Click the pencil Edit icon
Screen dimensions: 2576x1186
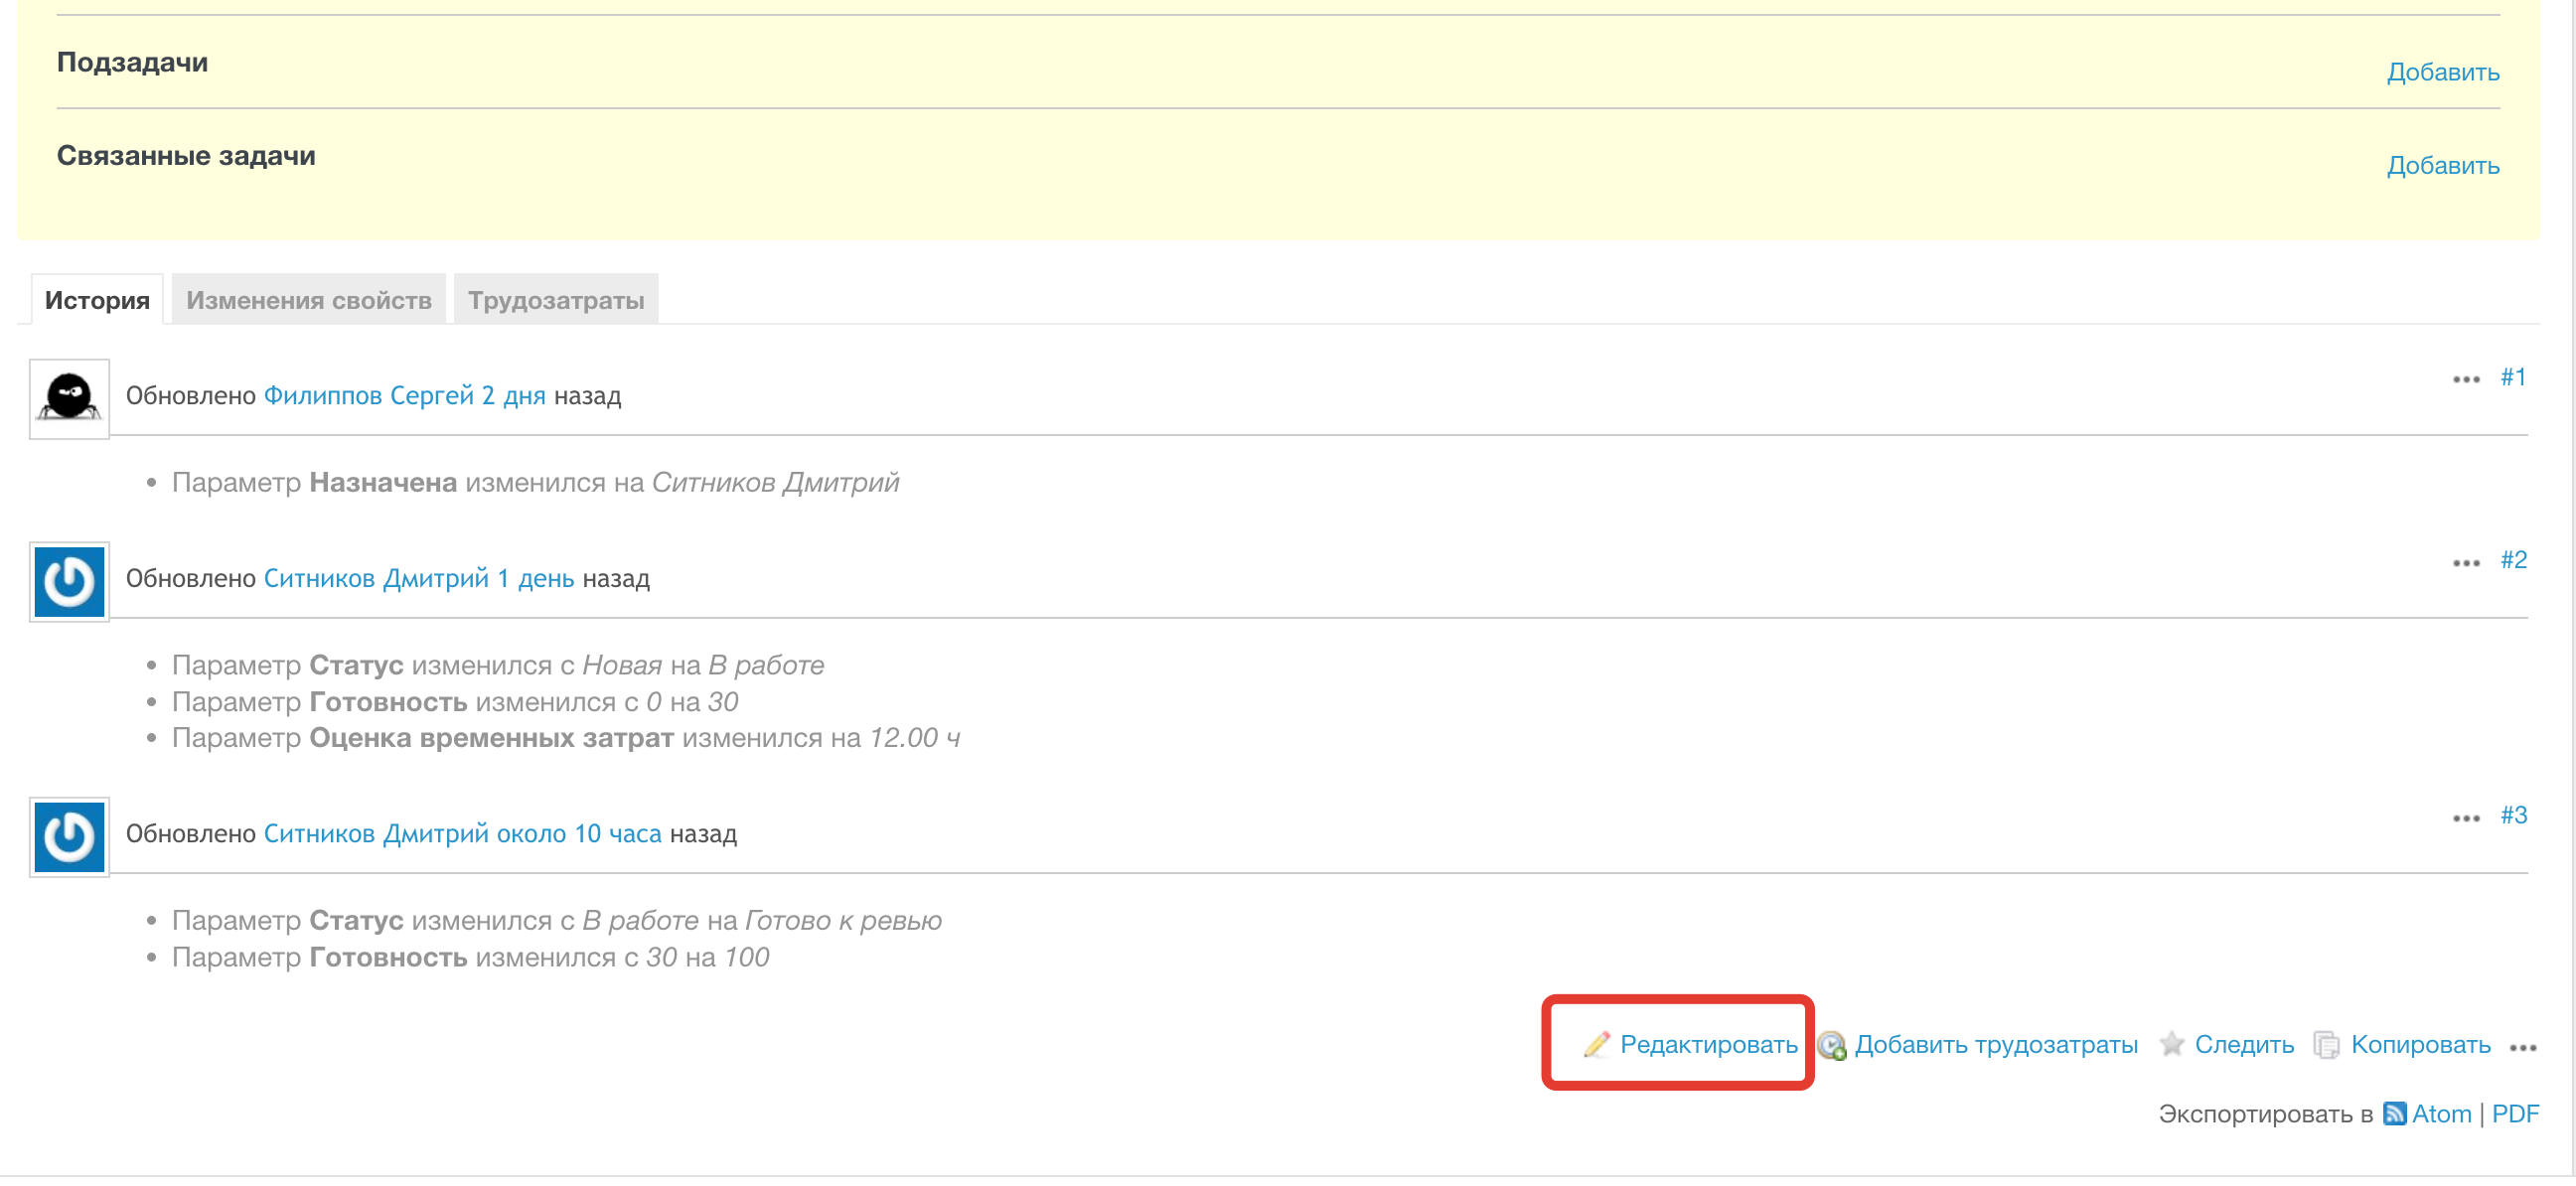[1596, 1044]
